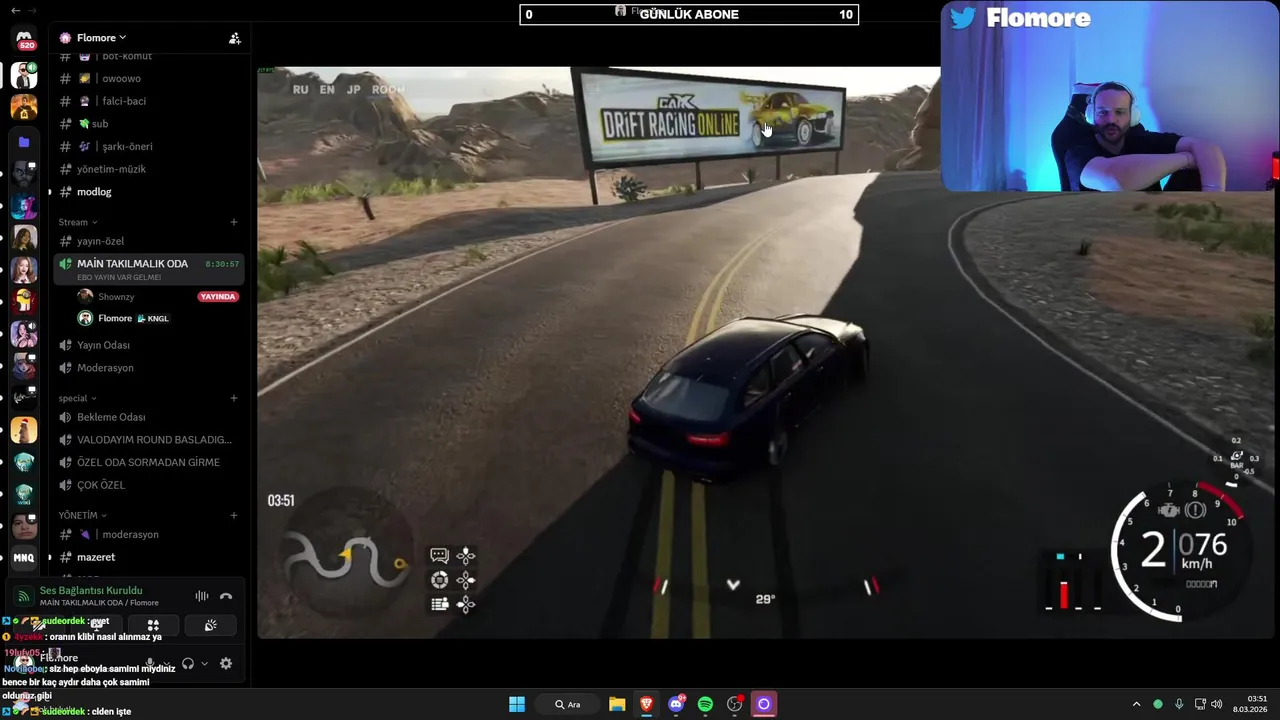Show hidden tray icons chevron
This screenshot has width=1280, height=720.
tap(1136, 704)
